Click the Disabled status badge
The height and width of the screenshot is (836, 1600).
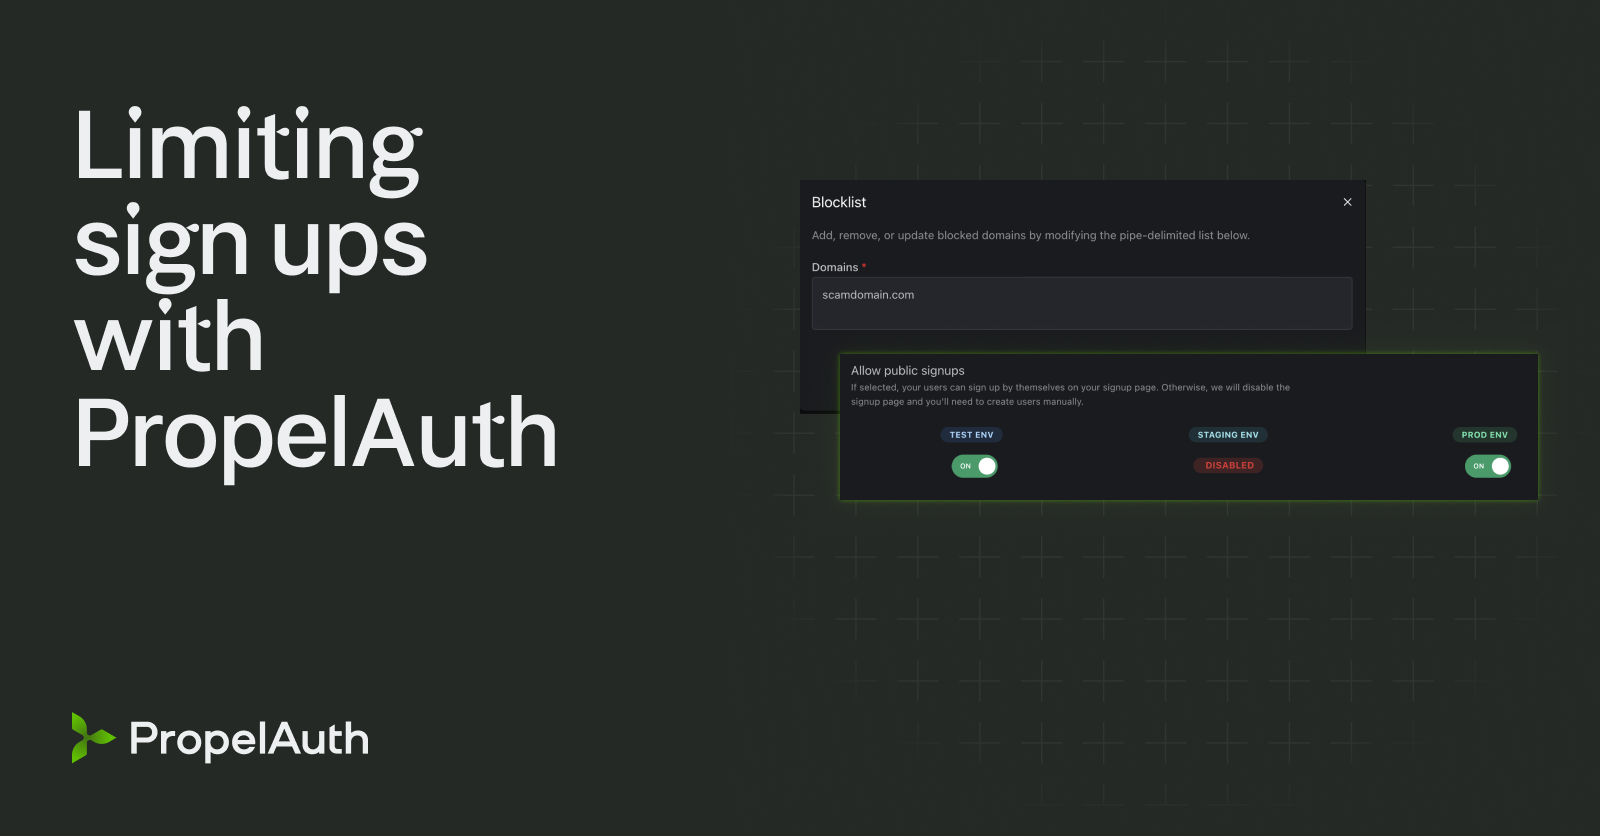point(1229,465)
